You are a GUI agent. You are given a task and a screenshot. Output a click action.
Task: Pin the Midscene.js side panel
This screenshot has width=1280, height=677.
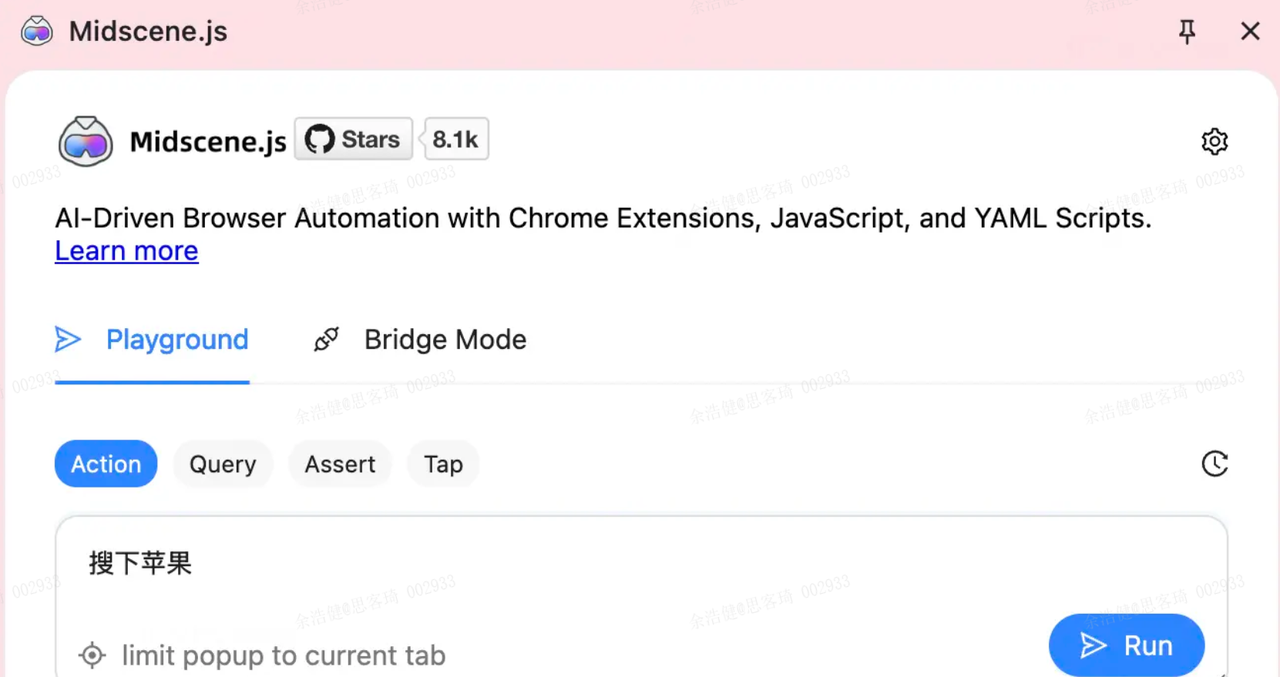tap(1187, 32)
